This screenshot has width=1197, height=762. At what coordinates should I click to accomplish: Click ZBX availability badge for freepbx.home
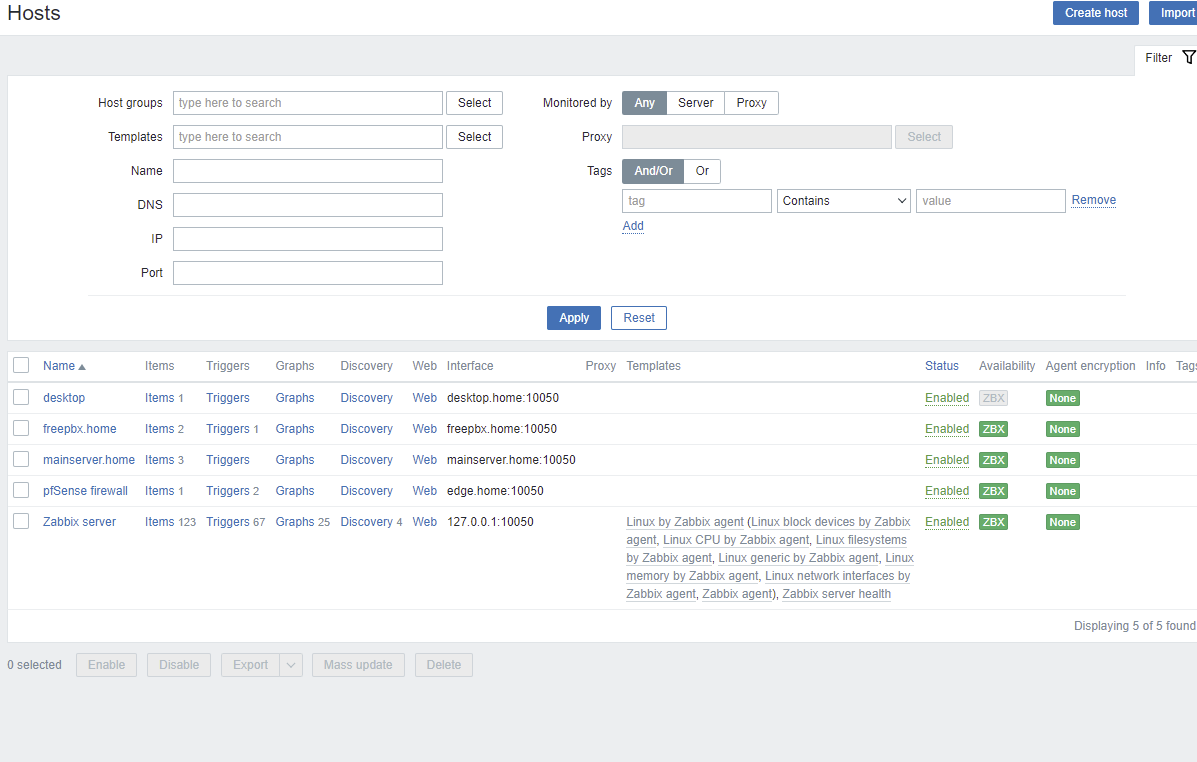click(x=993, y=429)
